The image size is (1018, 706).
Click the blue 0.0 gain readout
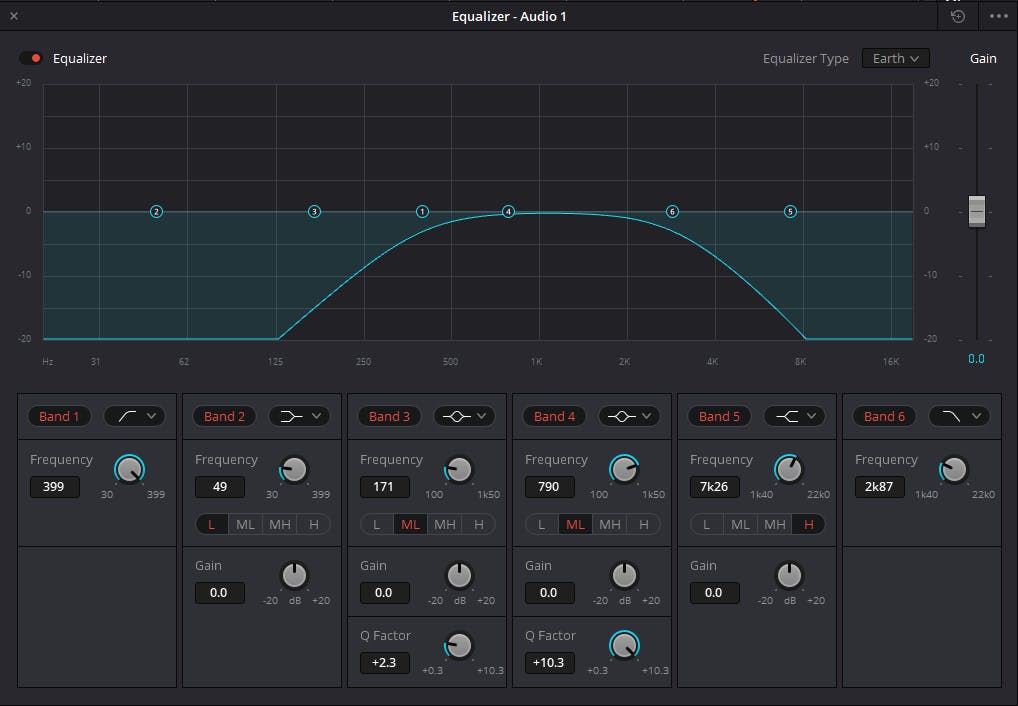[x=976, y=359]
